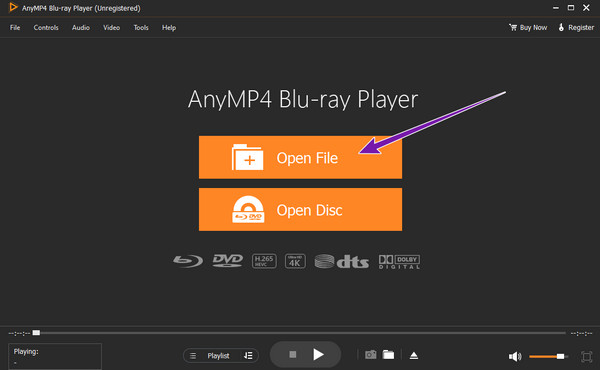Open the snapshot folder icon

[x=388, y=355]
